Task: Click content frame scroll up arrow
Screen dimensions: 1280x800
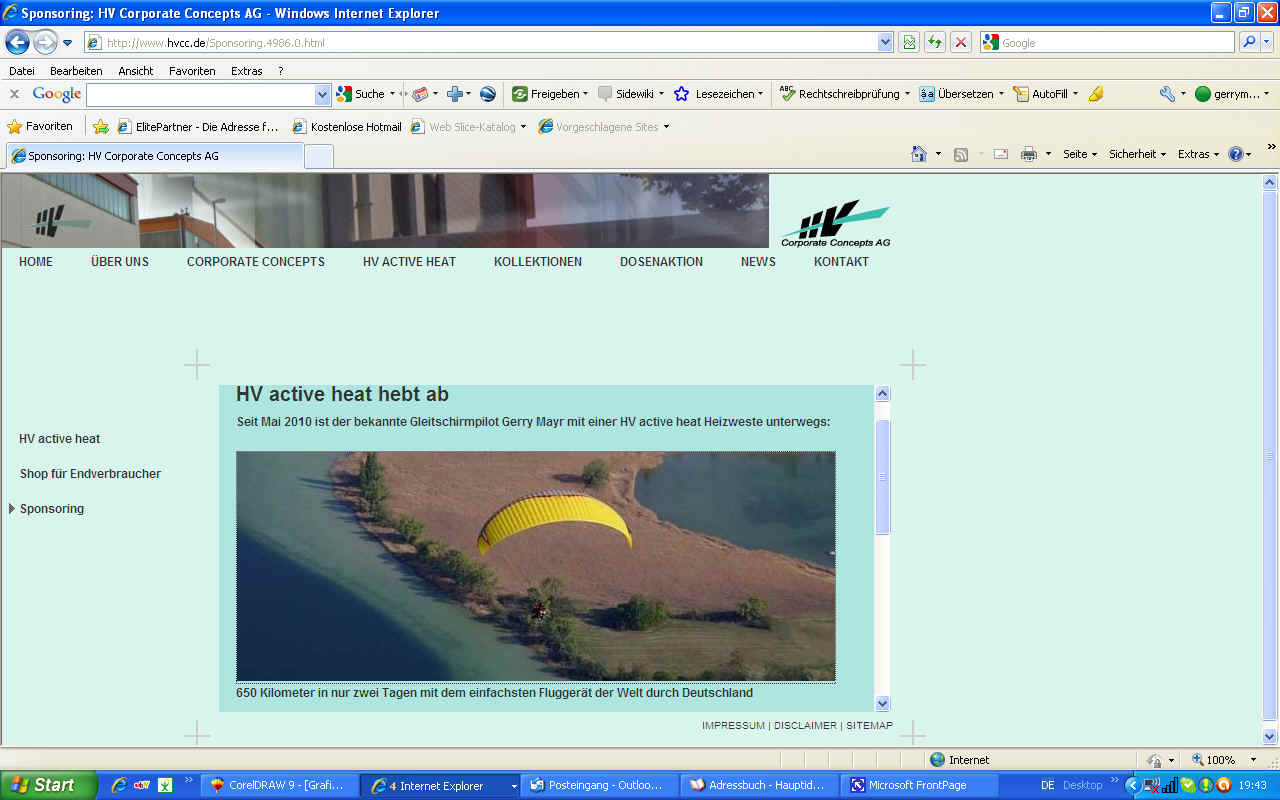Action: pos(882,394)
